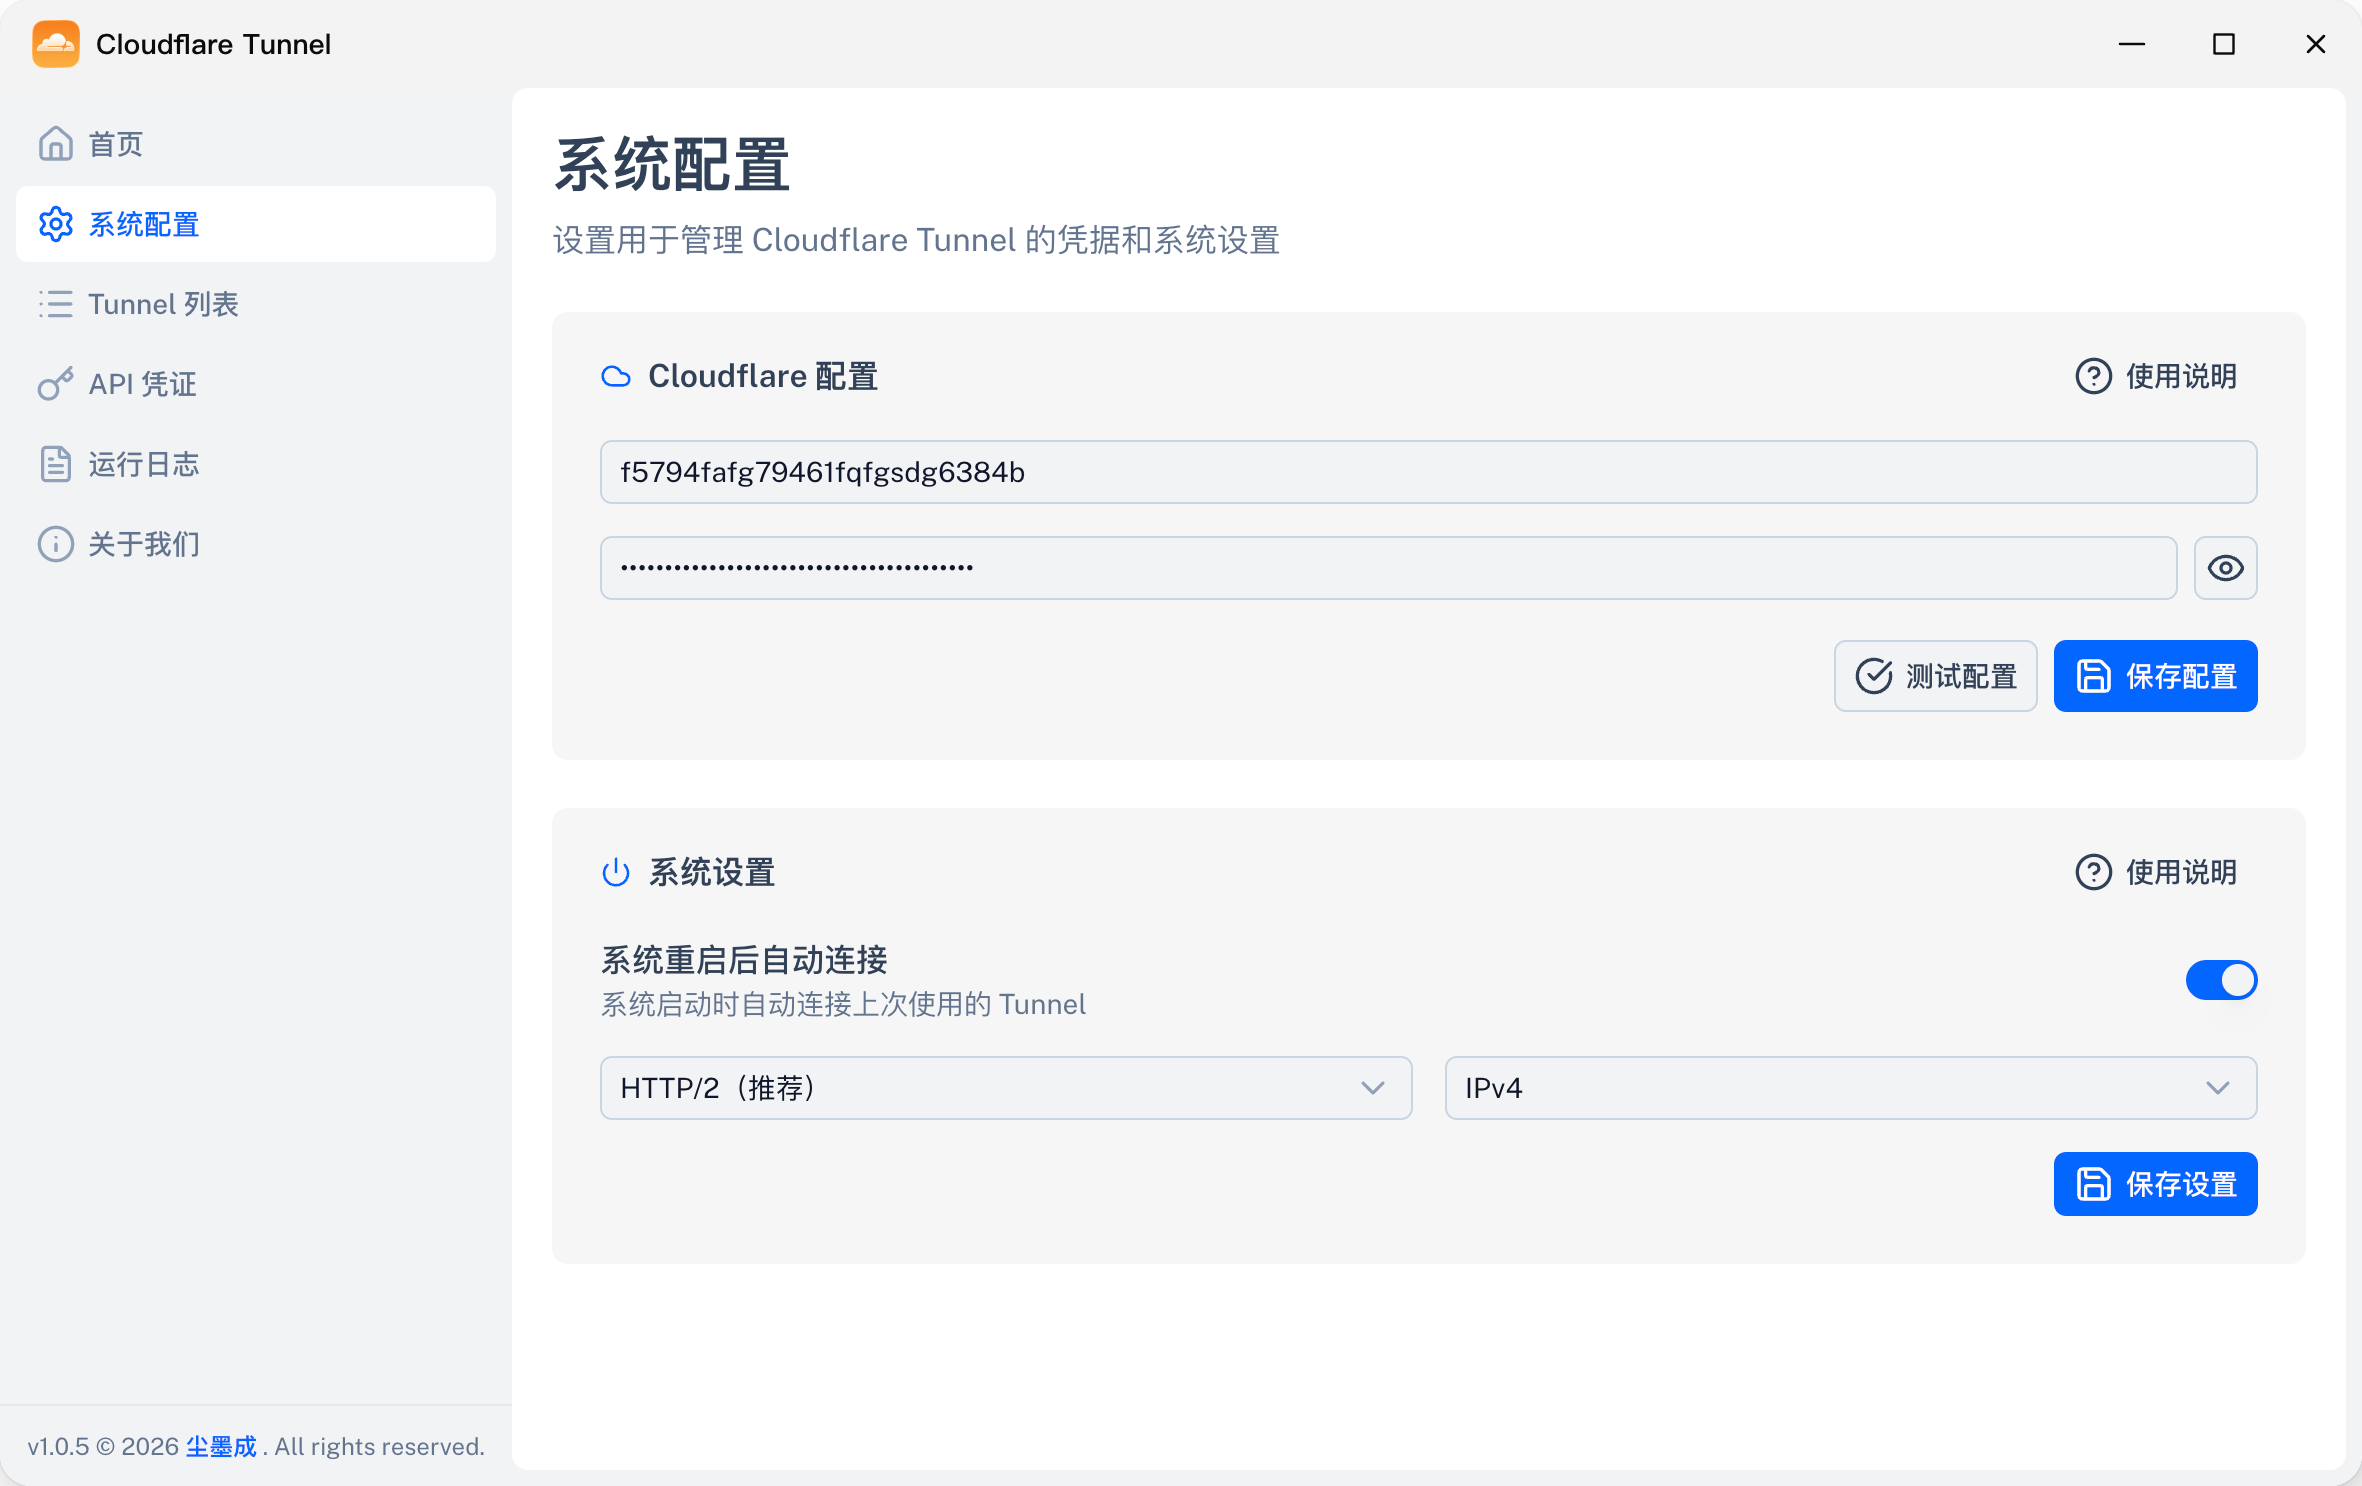Click the power icon beside 系统设置
Screen dimensions: 2362x1486
(616, 872)
